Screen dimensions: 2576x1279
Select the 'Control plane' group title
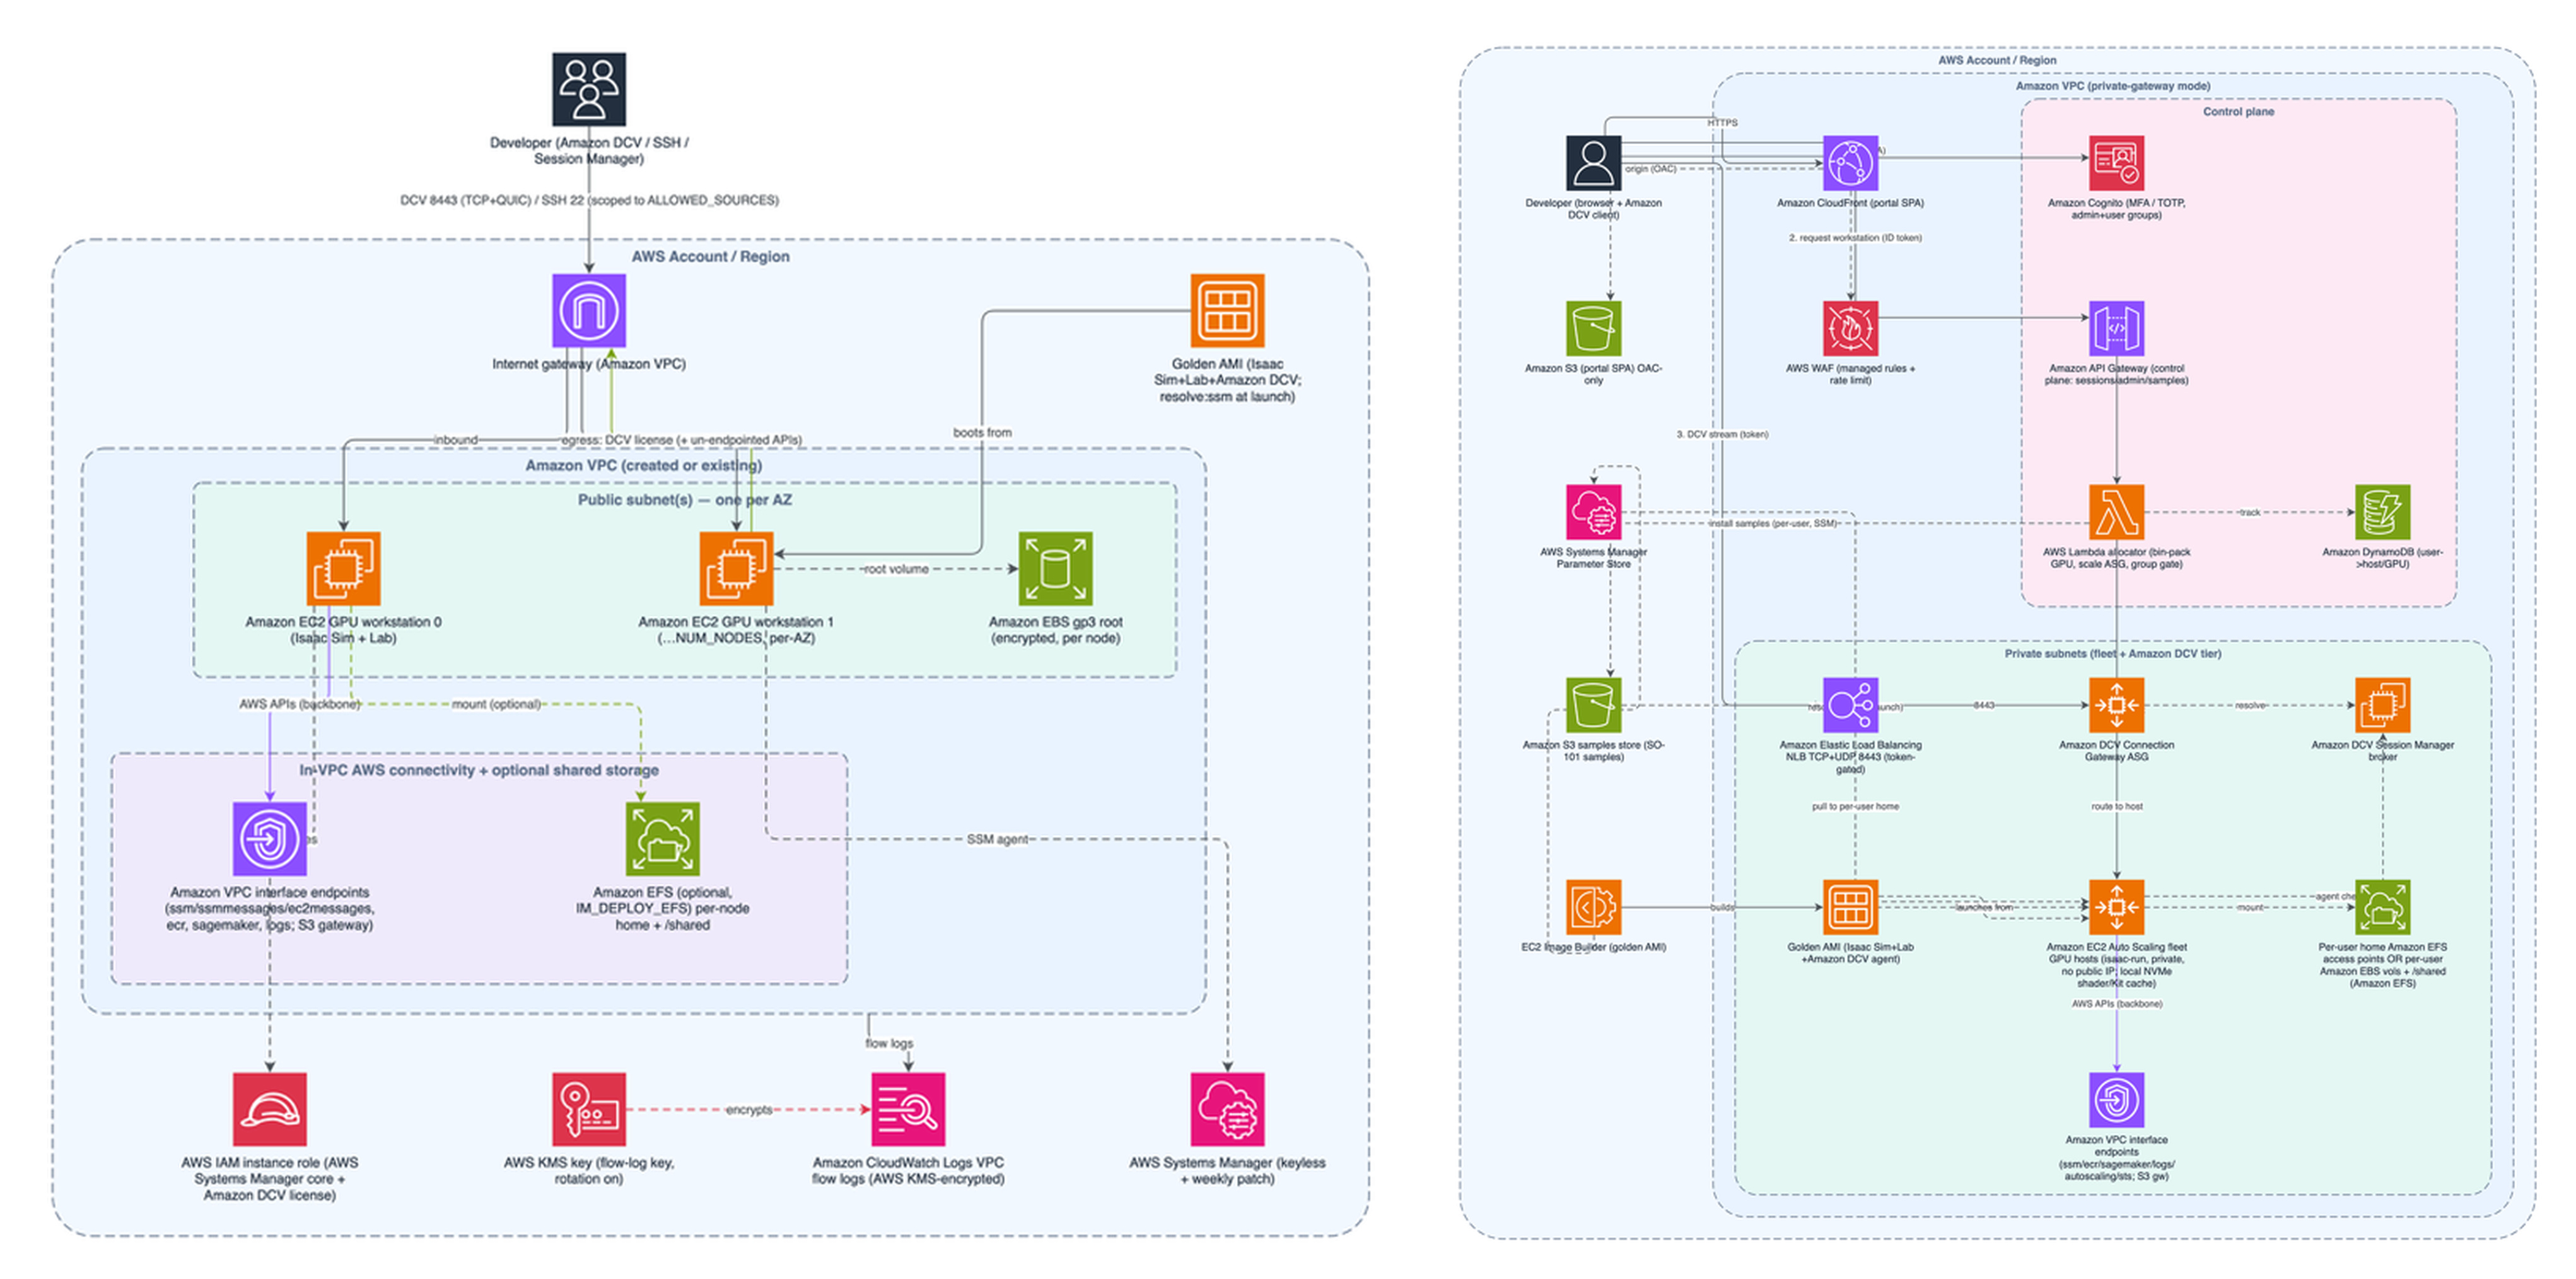pos(2238,111)
